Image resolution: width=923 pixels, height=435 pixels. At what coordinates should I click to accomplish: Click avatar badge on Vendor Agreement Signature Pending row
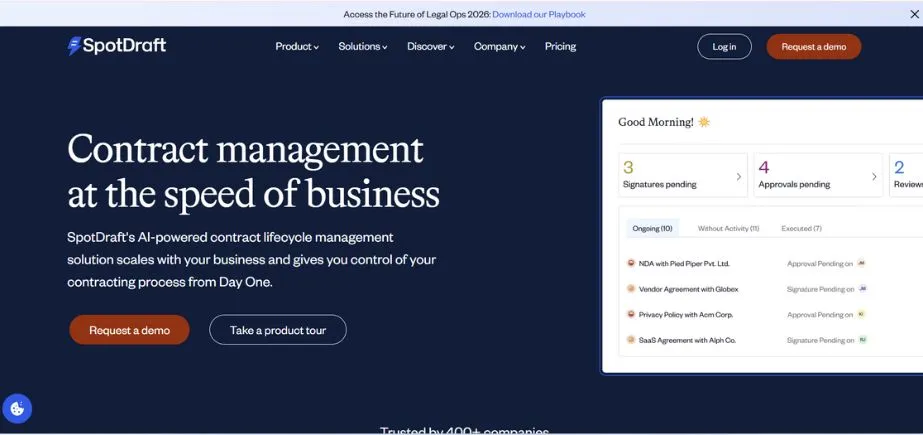(863, 288)
